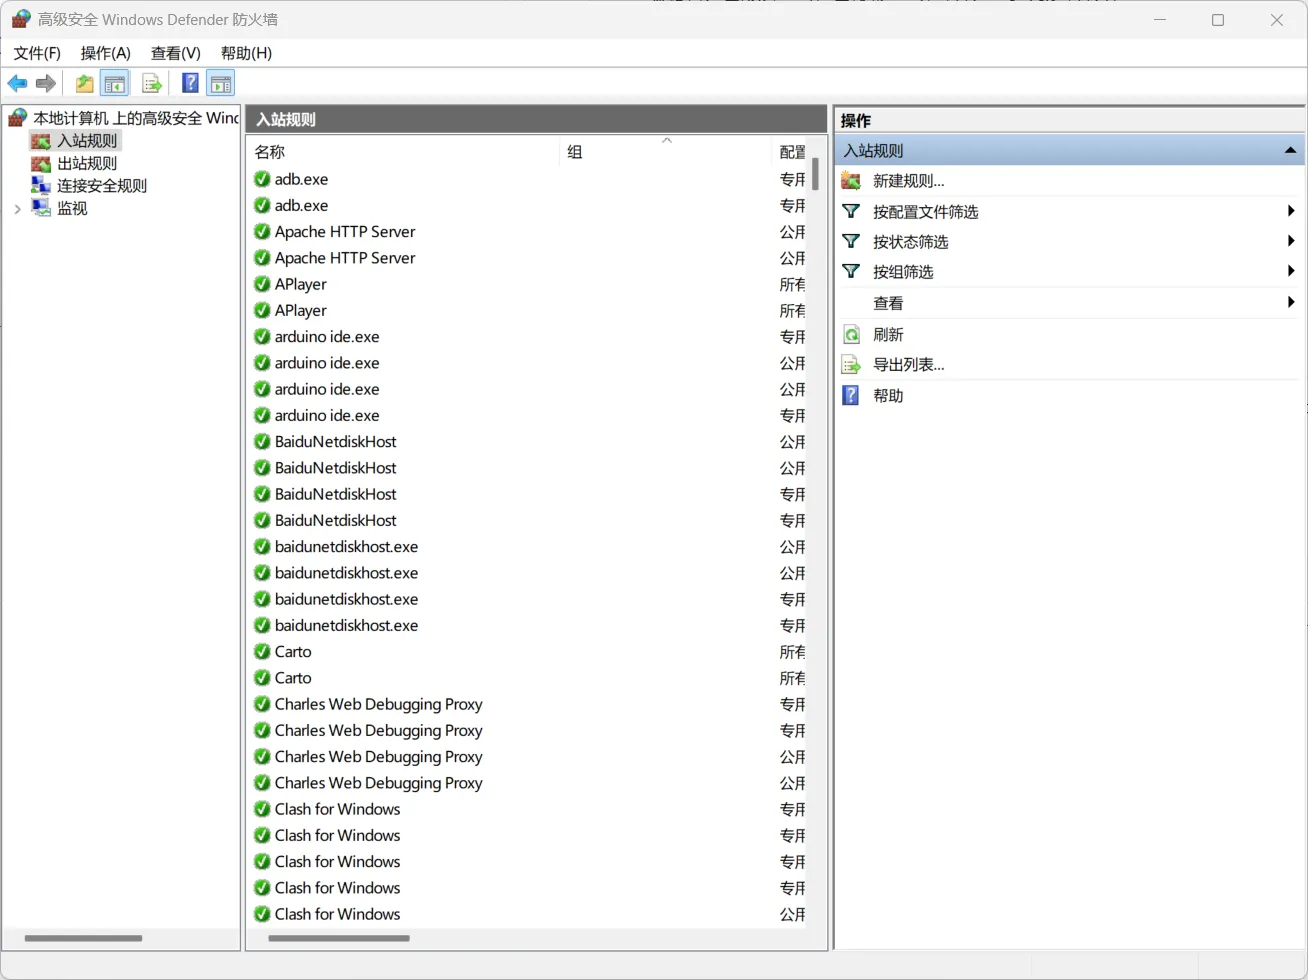Open the 查看(V) menu in menu bar
The height and width of the screenshot is (980, 1308).
coord(176,53)
